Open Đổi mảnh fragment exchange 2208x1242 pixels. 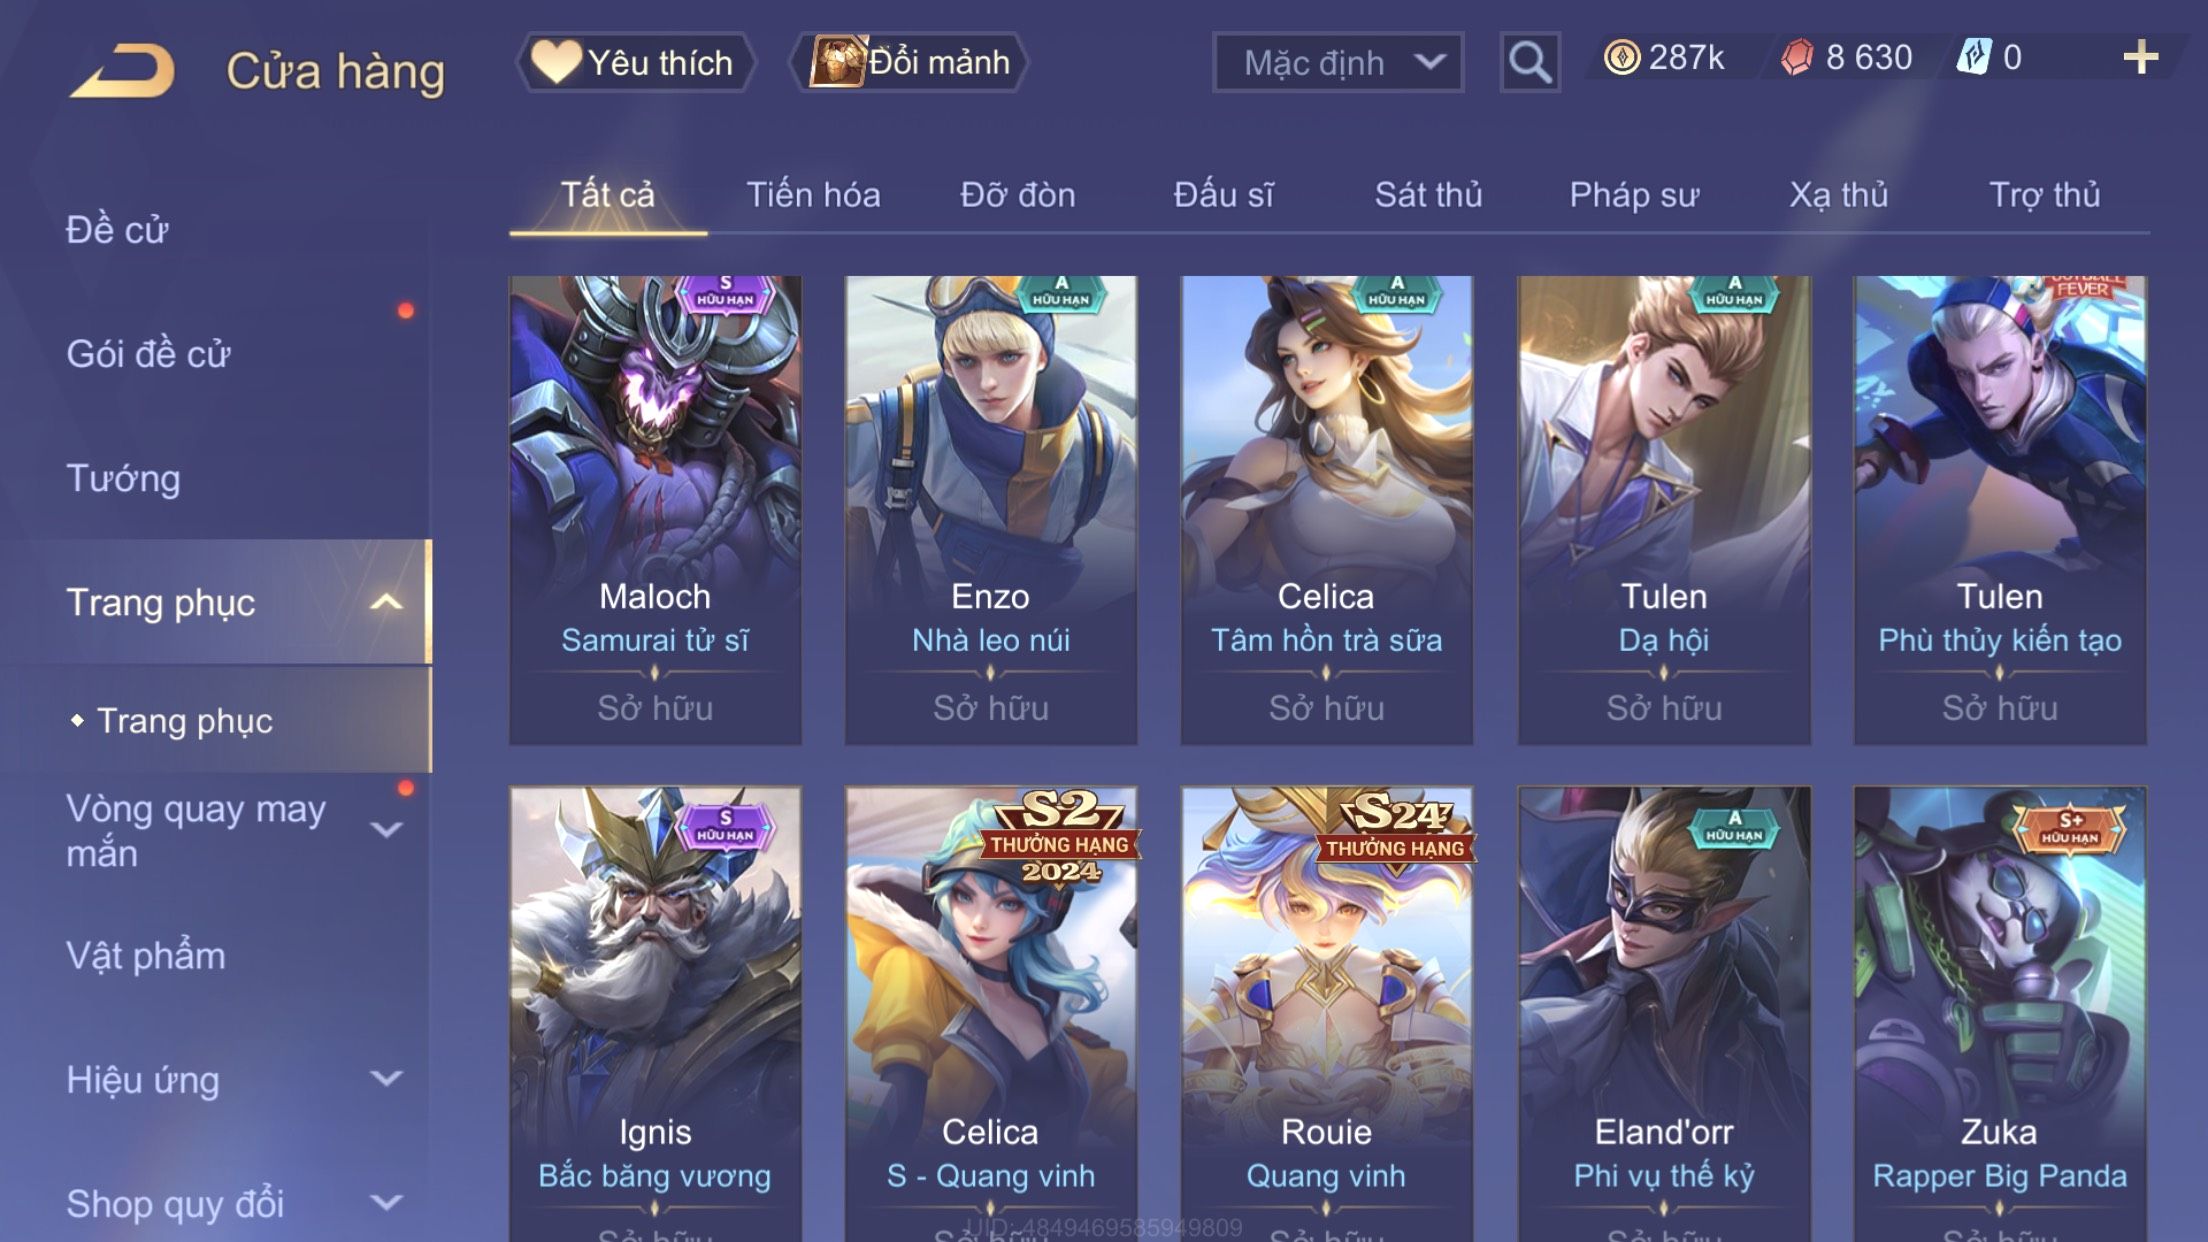tap(909, 62)
